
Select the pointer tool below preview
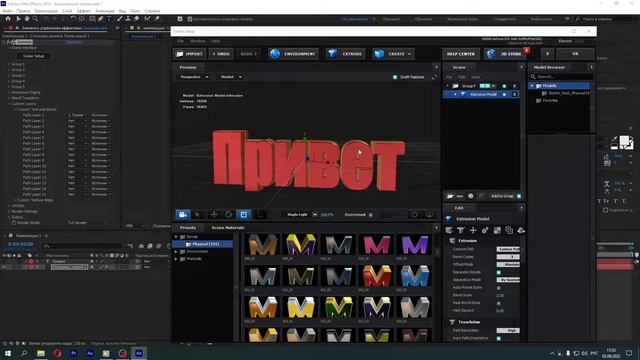(198, 215)
